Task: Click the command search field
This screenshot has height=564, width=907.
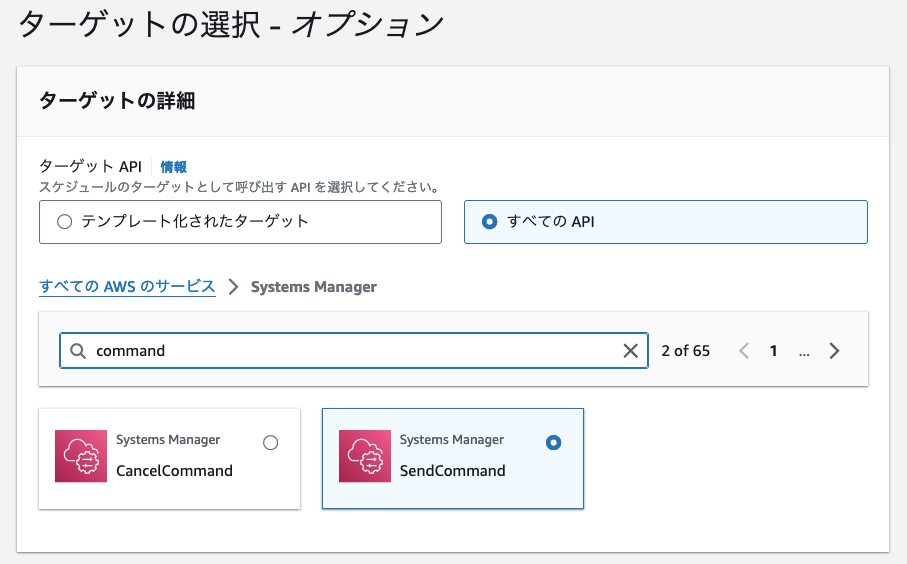Action: pos(353,351)
